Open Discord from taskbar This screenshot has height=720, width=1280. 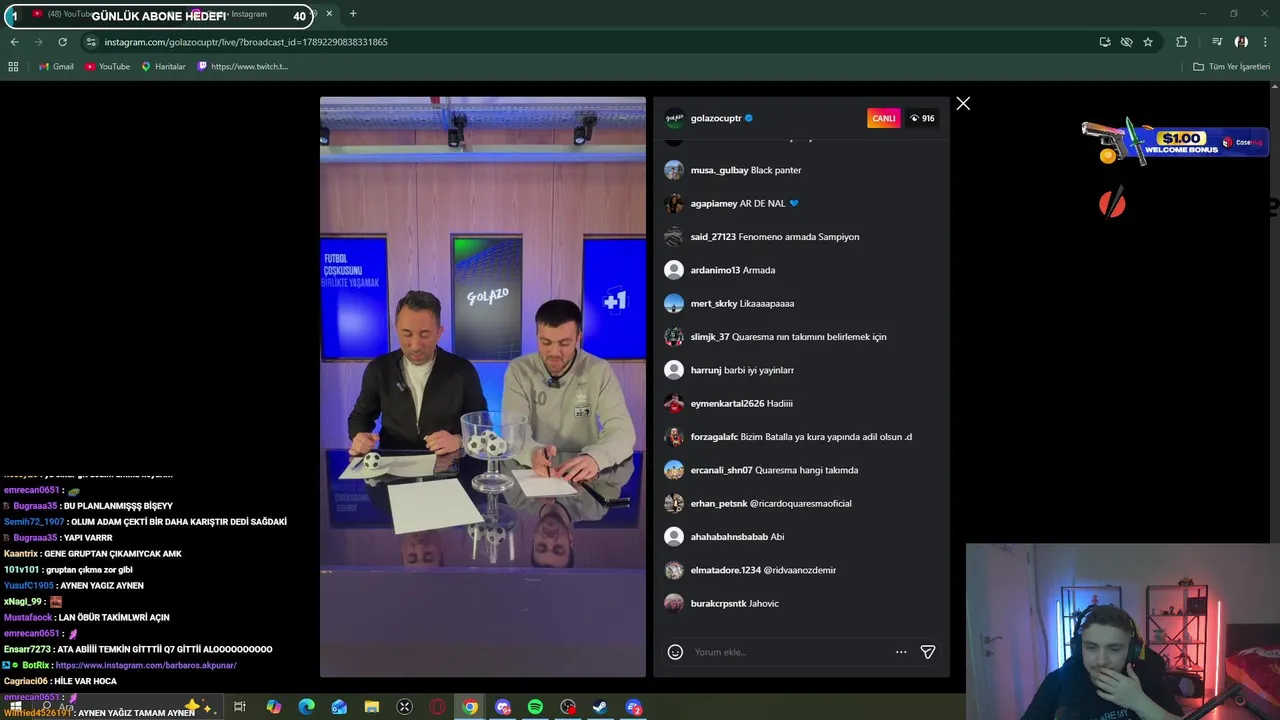(503, 707)
